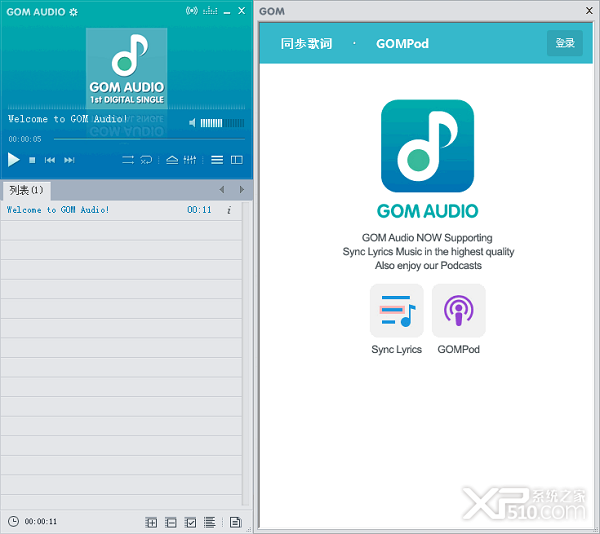600x534 pixels.
Task: Open track info for Welcome to GOM Audio!
Action: pyautogui.click(x=229, y=210)
